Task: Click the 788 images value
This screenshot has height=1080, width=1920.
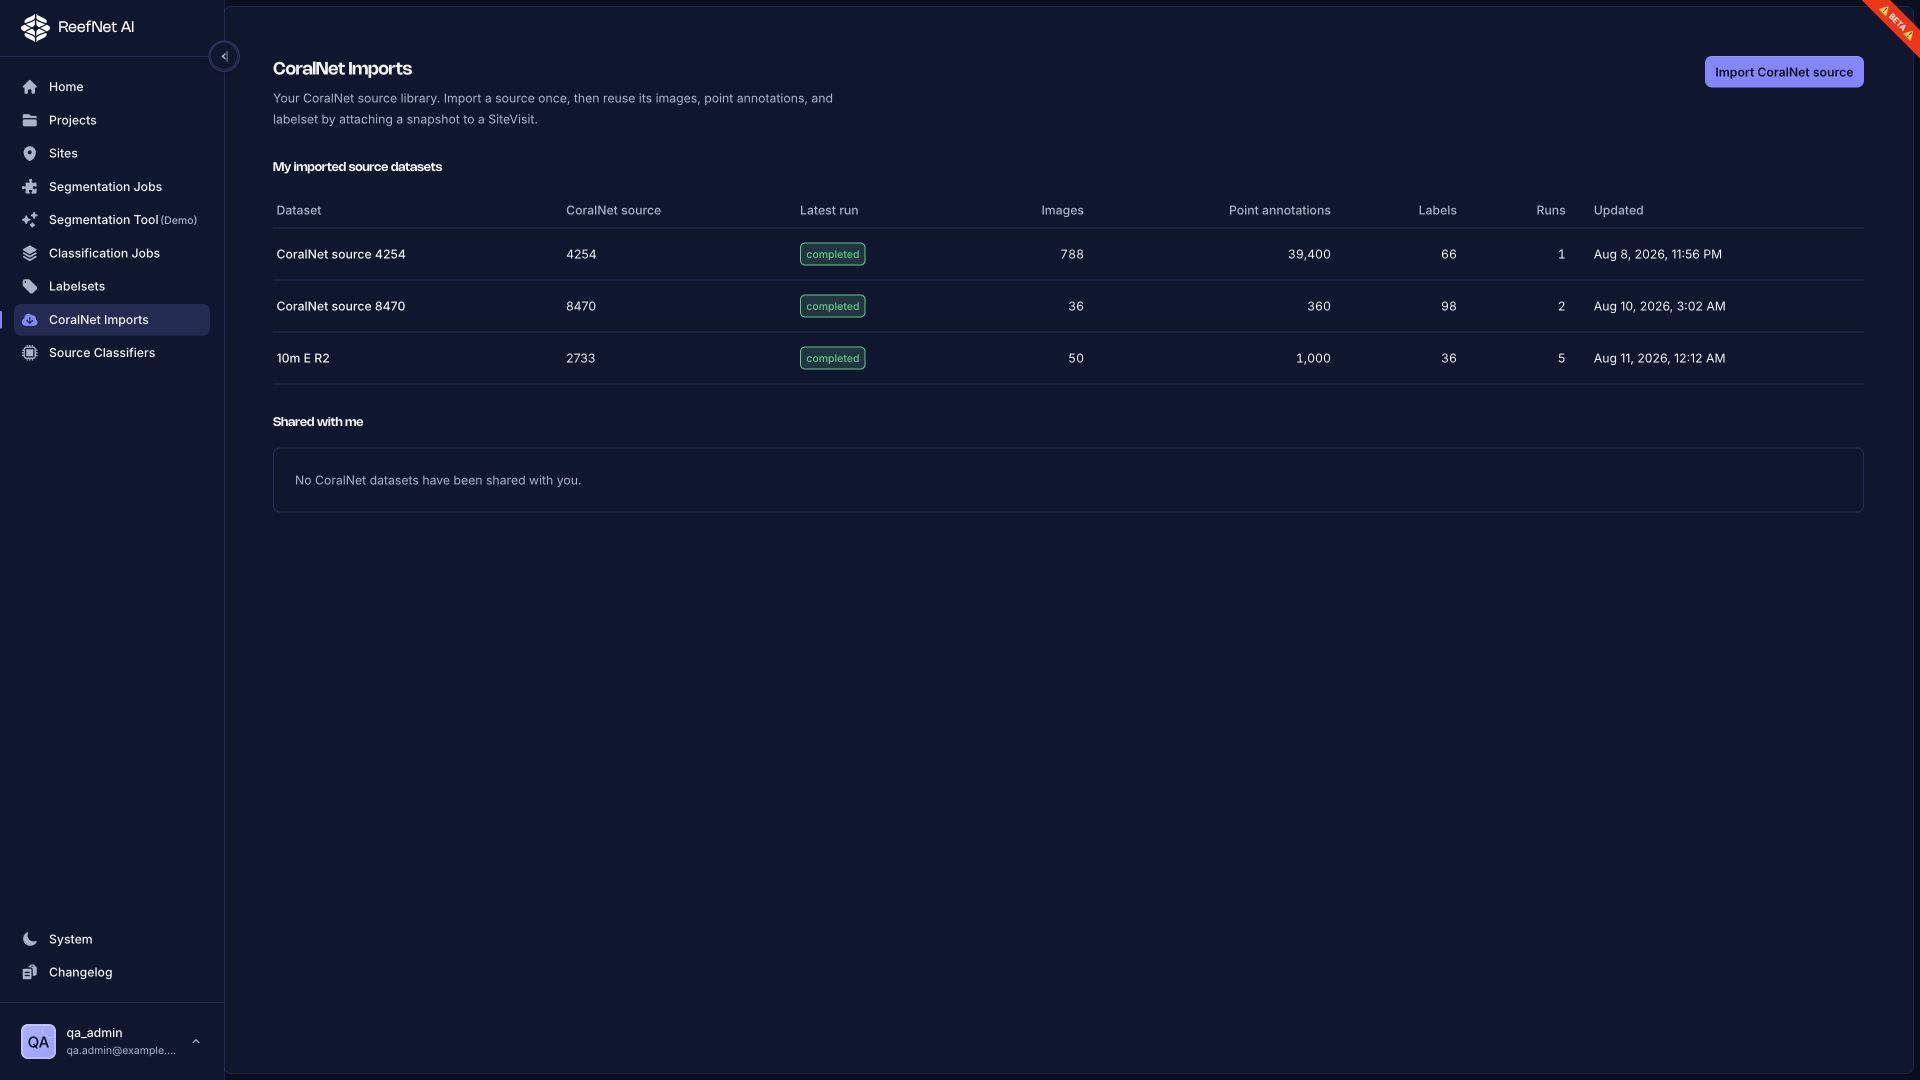Action: 1072,254
